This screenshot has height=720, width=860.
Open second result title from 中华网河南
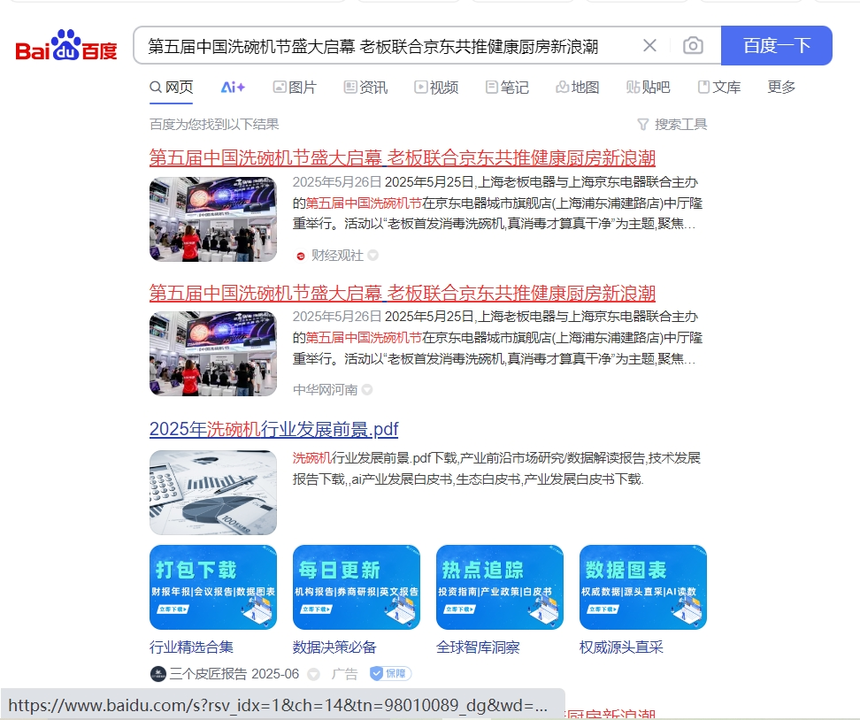403,293
